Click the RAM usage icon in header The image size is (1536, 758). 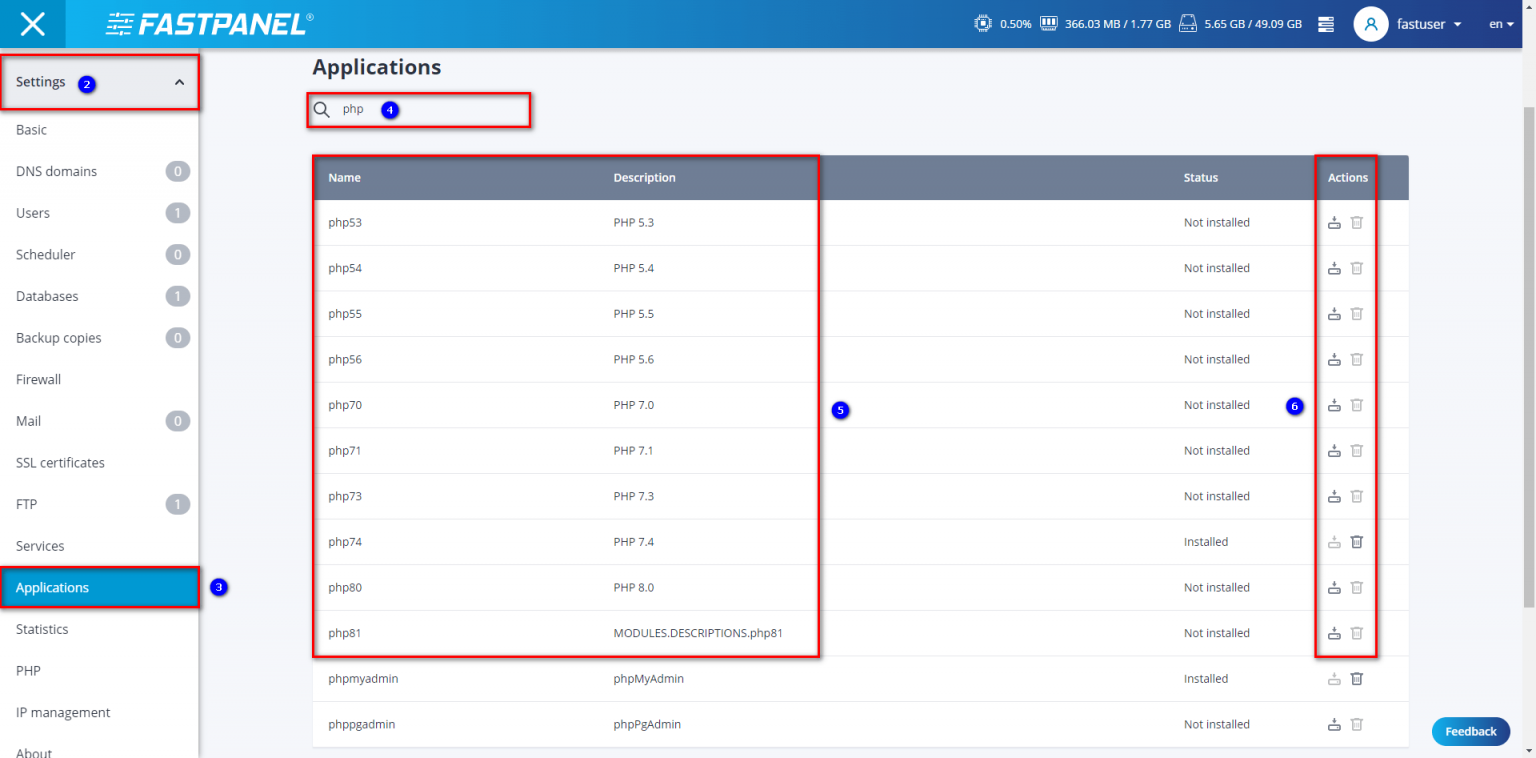pos(1049,23)
